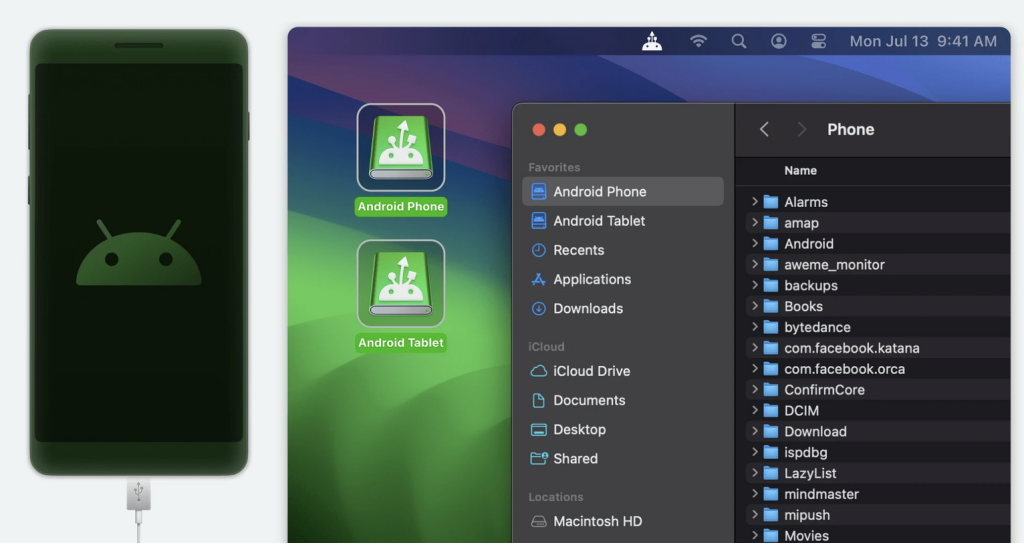Select the mindmaster folder icon

(x=771, y=494)
